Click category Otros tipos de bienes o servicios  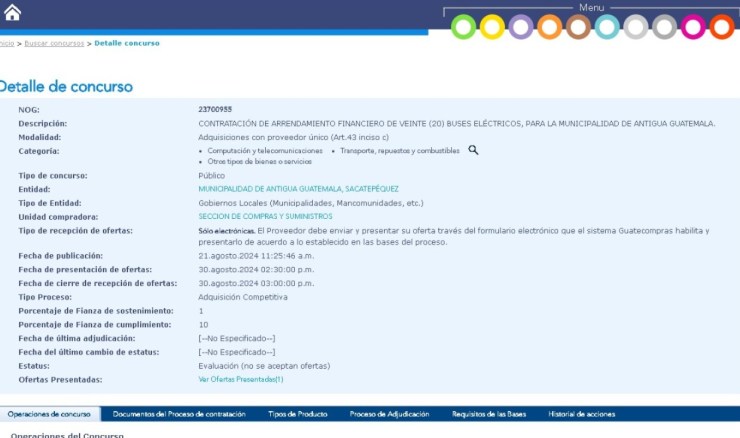click(260, 161)
